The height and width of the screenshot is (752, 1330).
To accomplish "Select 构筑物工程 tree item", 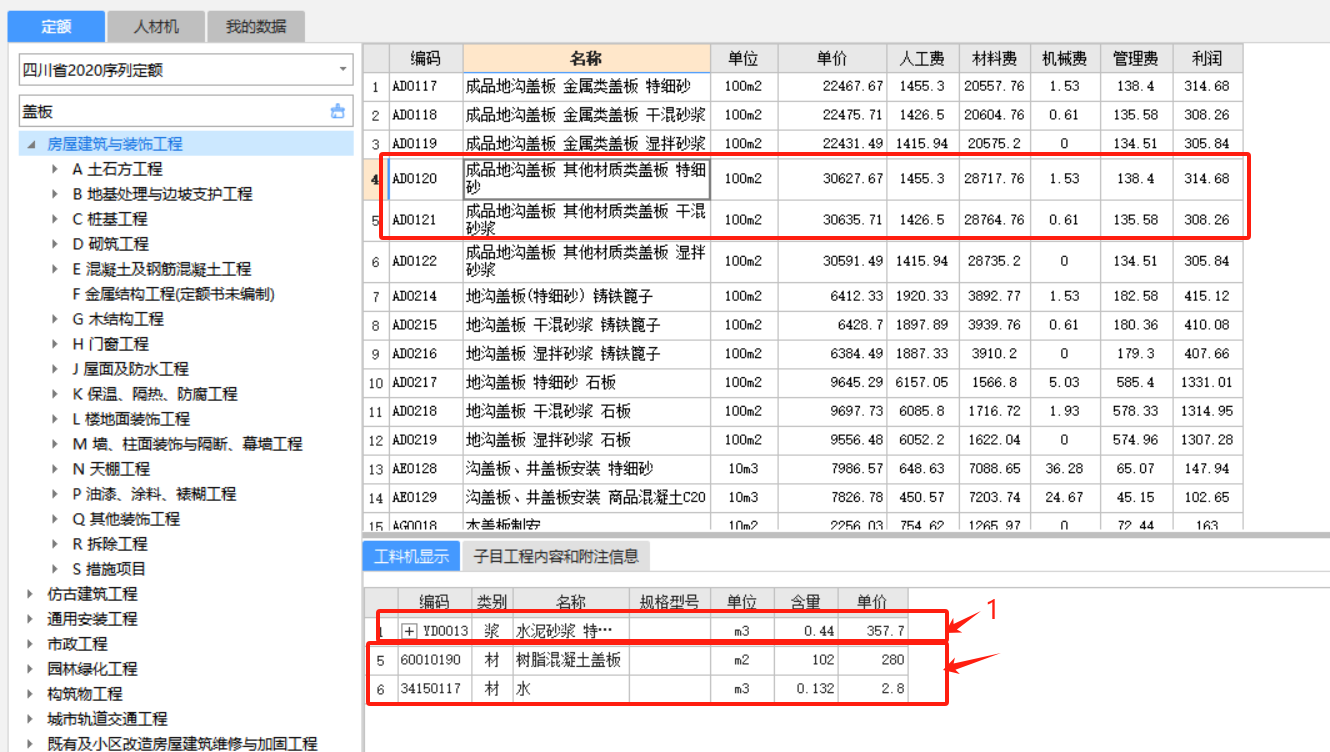I will tap(84, 694).
